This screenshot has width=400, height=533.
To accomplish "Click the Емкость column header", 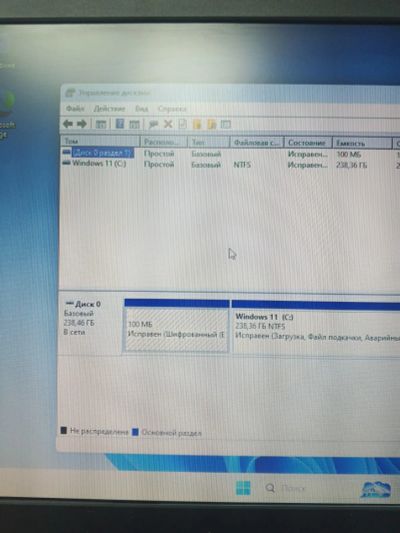I will (362, 143).
